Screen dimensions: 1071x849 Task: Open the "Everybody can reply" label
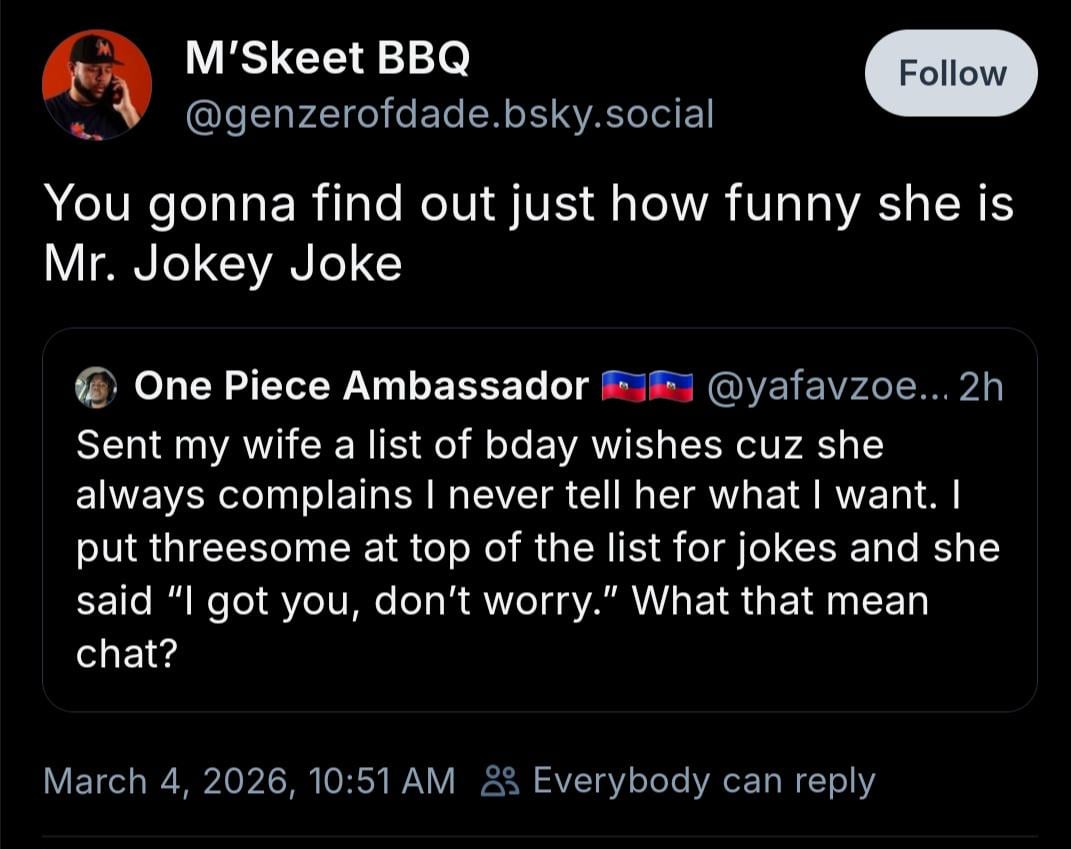coord(703,781)
